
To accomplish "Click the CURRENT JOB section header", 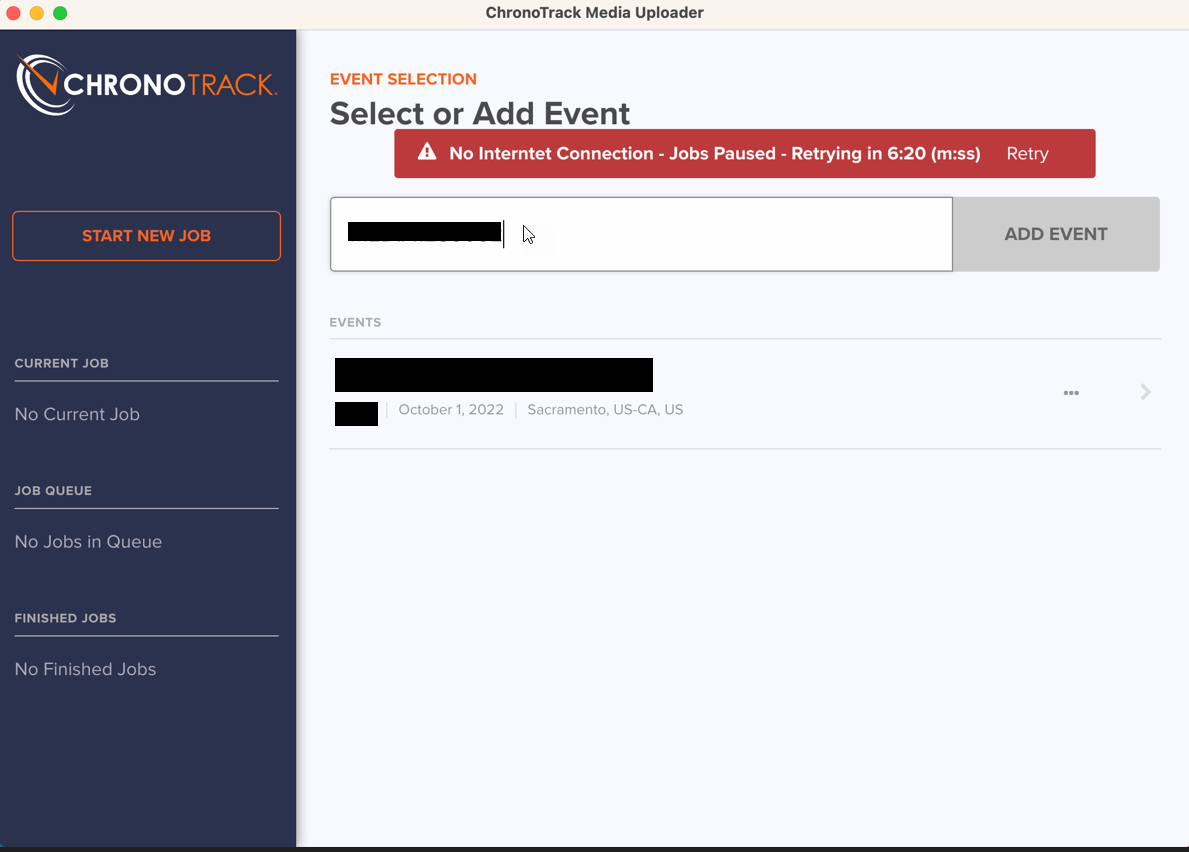I will coord(61,363).
